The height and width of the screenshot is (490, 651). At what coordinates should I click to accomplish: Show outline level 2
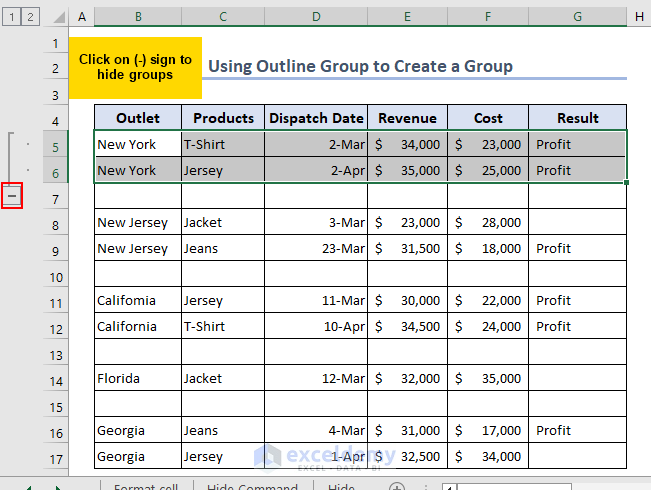30,17
